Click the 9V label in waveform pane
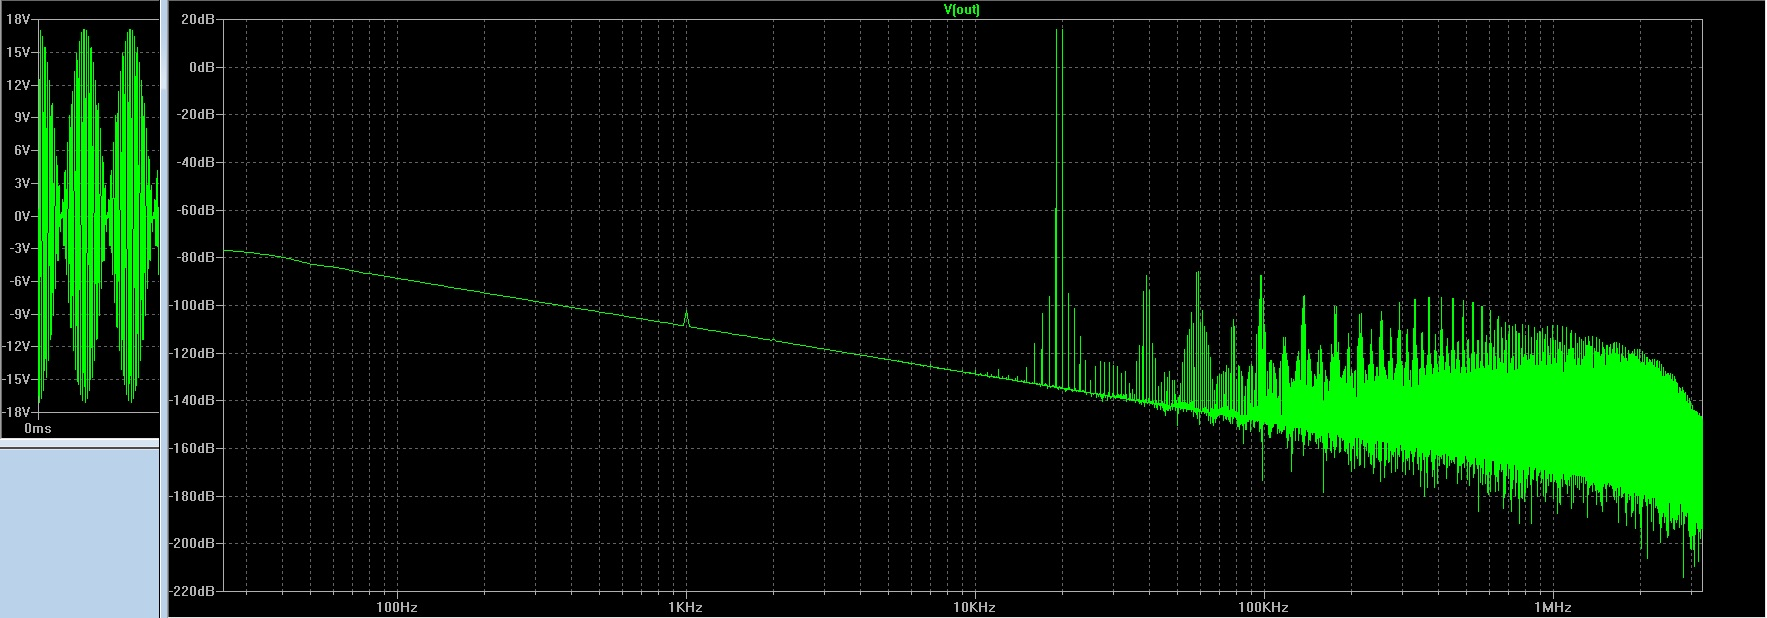Screen dimensions: 1767x618 pos(20,117)
